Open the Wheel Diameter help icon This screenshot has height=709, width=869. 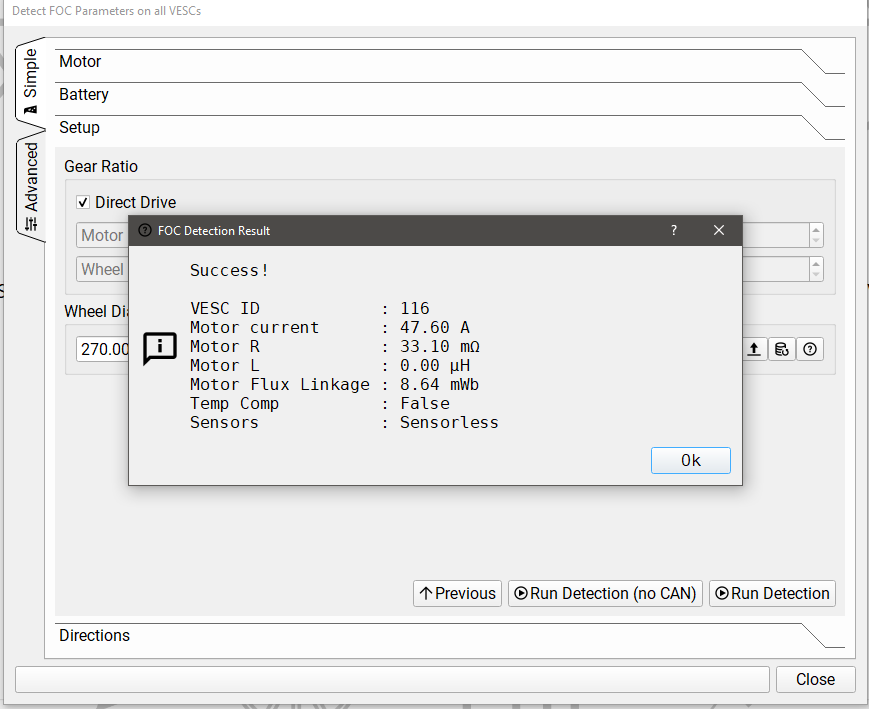tap(810, 349)
